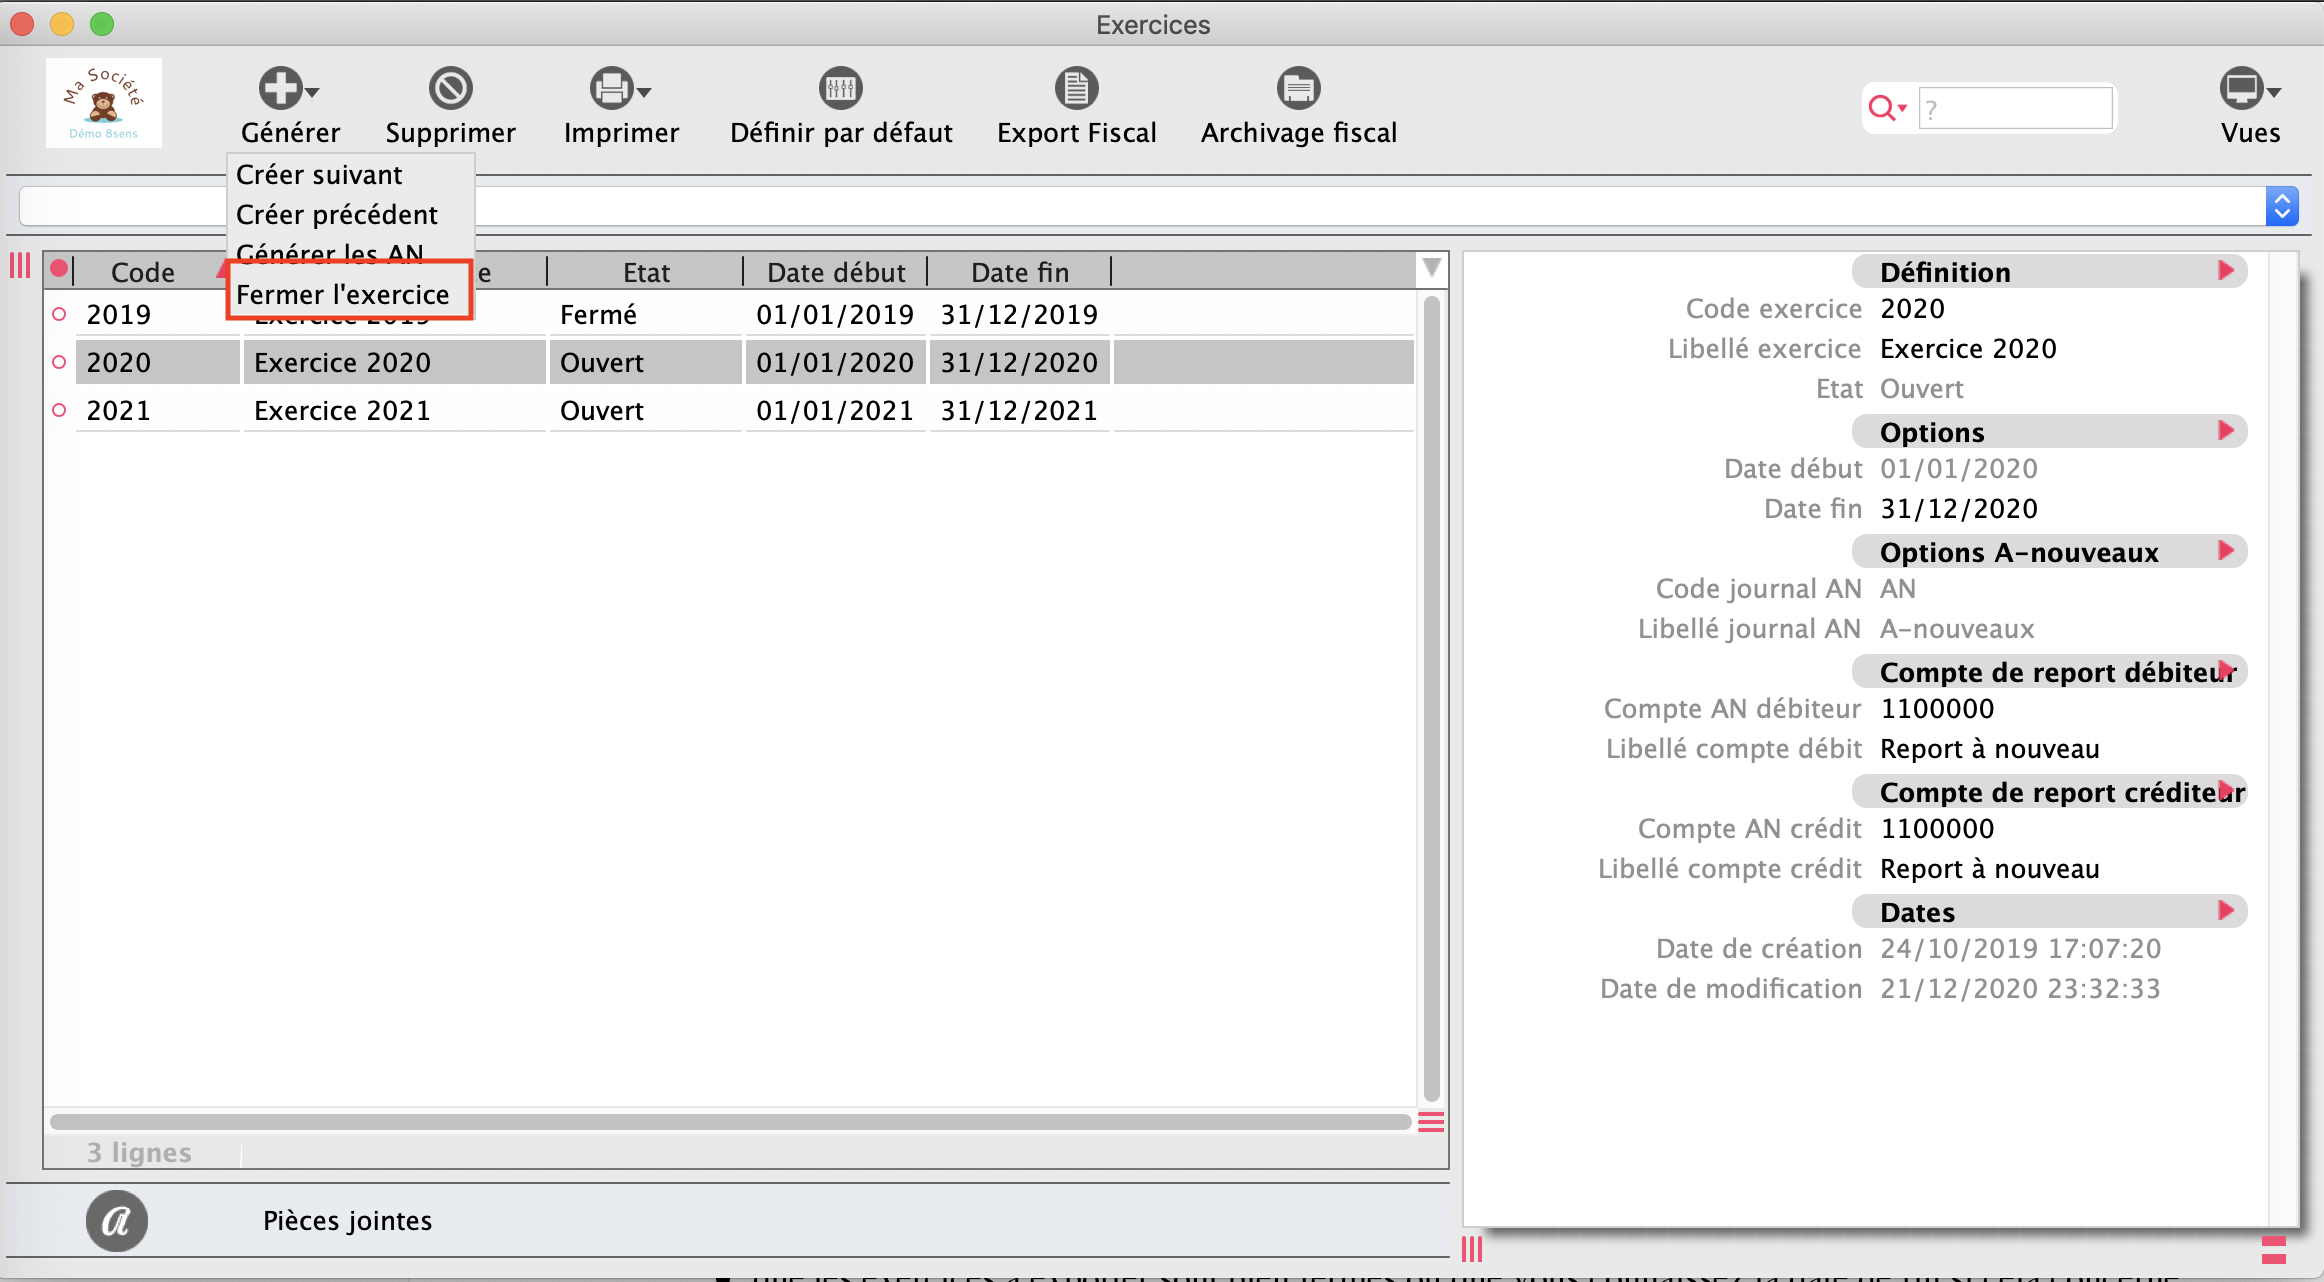Screen dimensions: 2324x1282
Task: Open the blue stepper combo box
Action: [x=2282, y=206]
